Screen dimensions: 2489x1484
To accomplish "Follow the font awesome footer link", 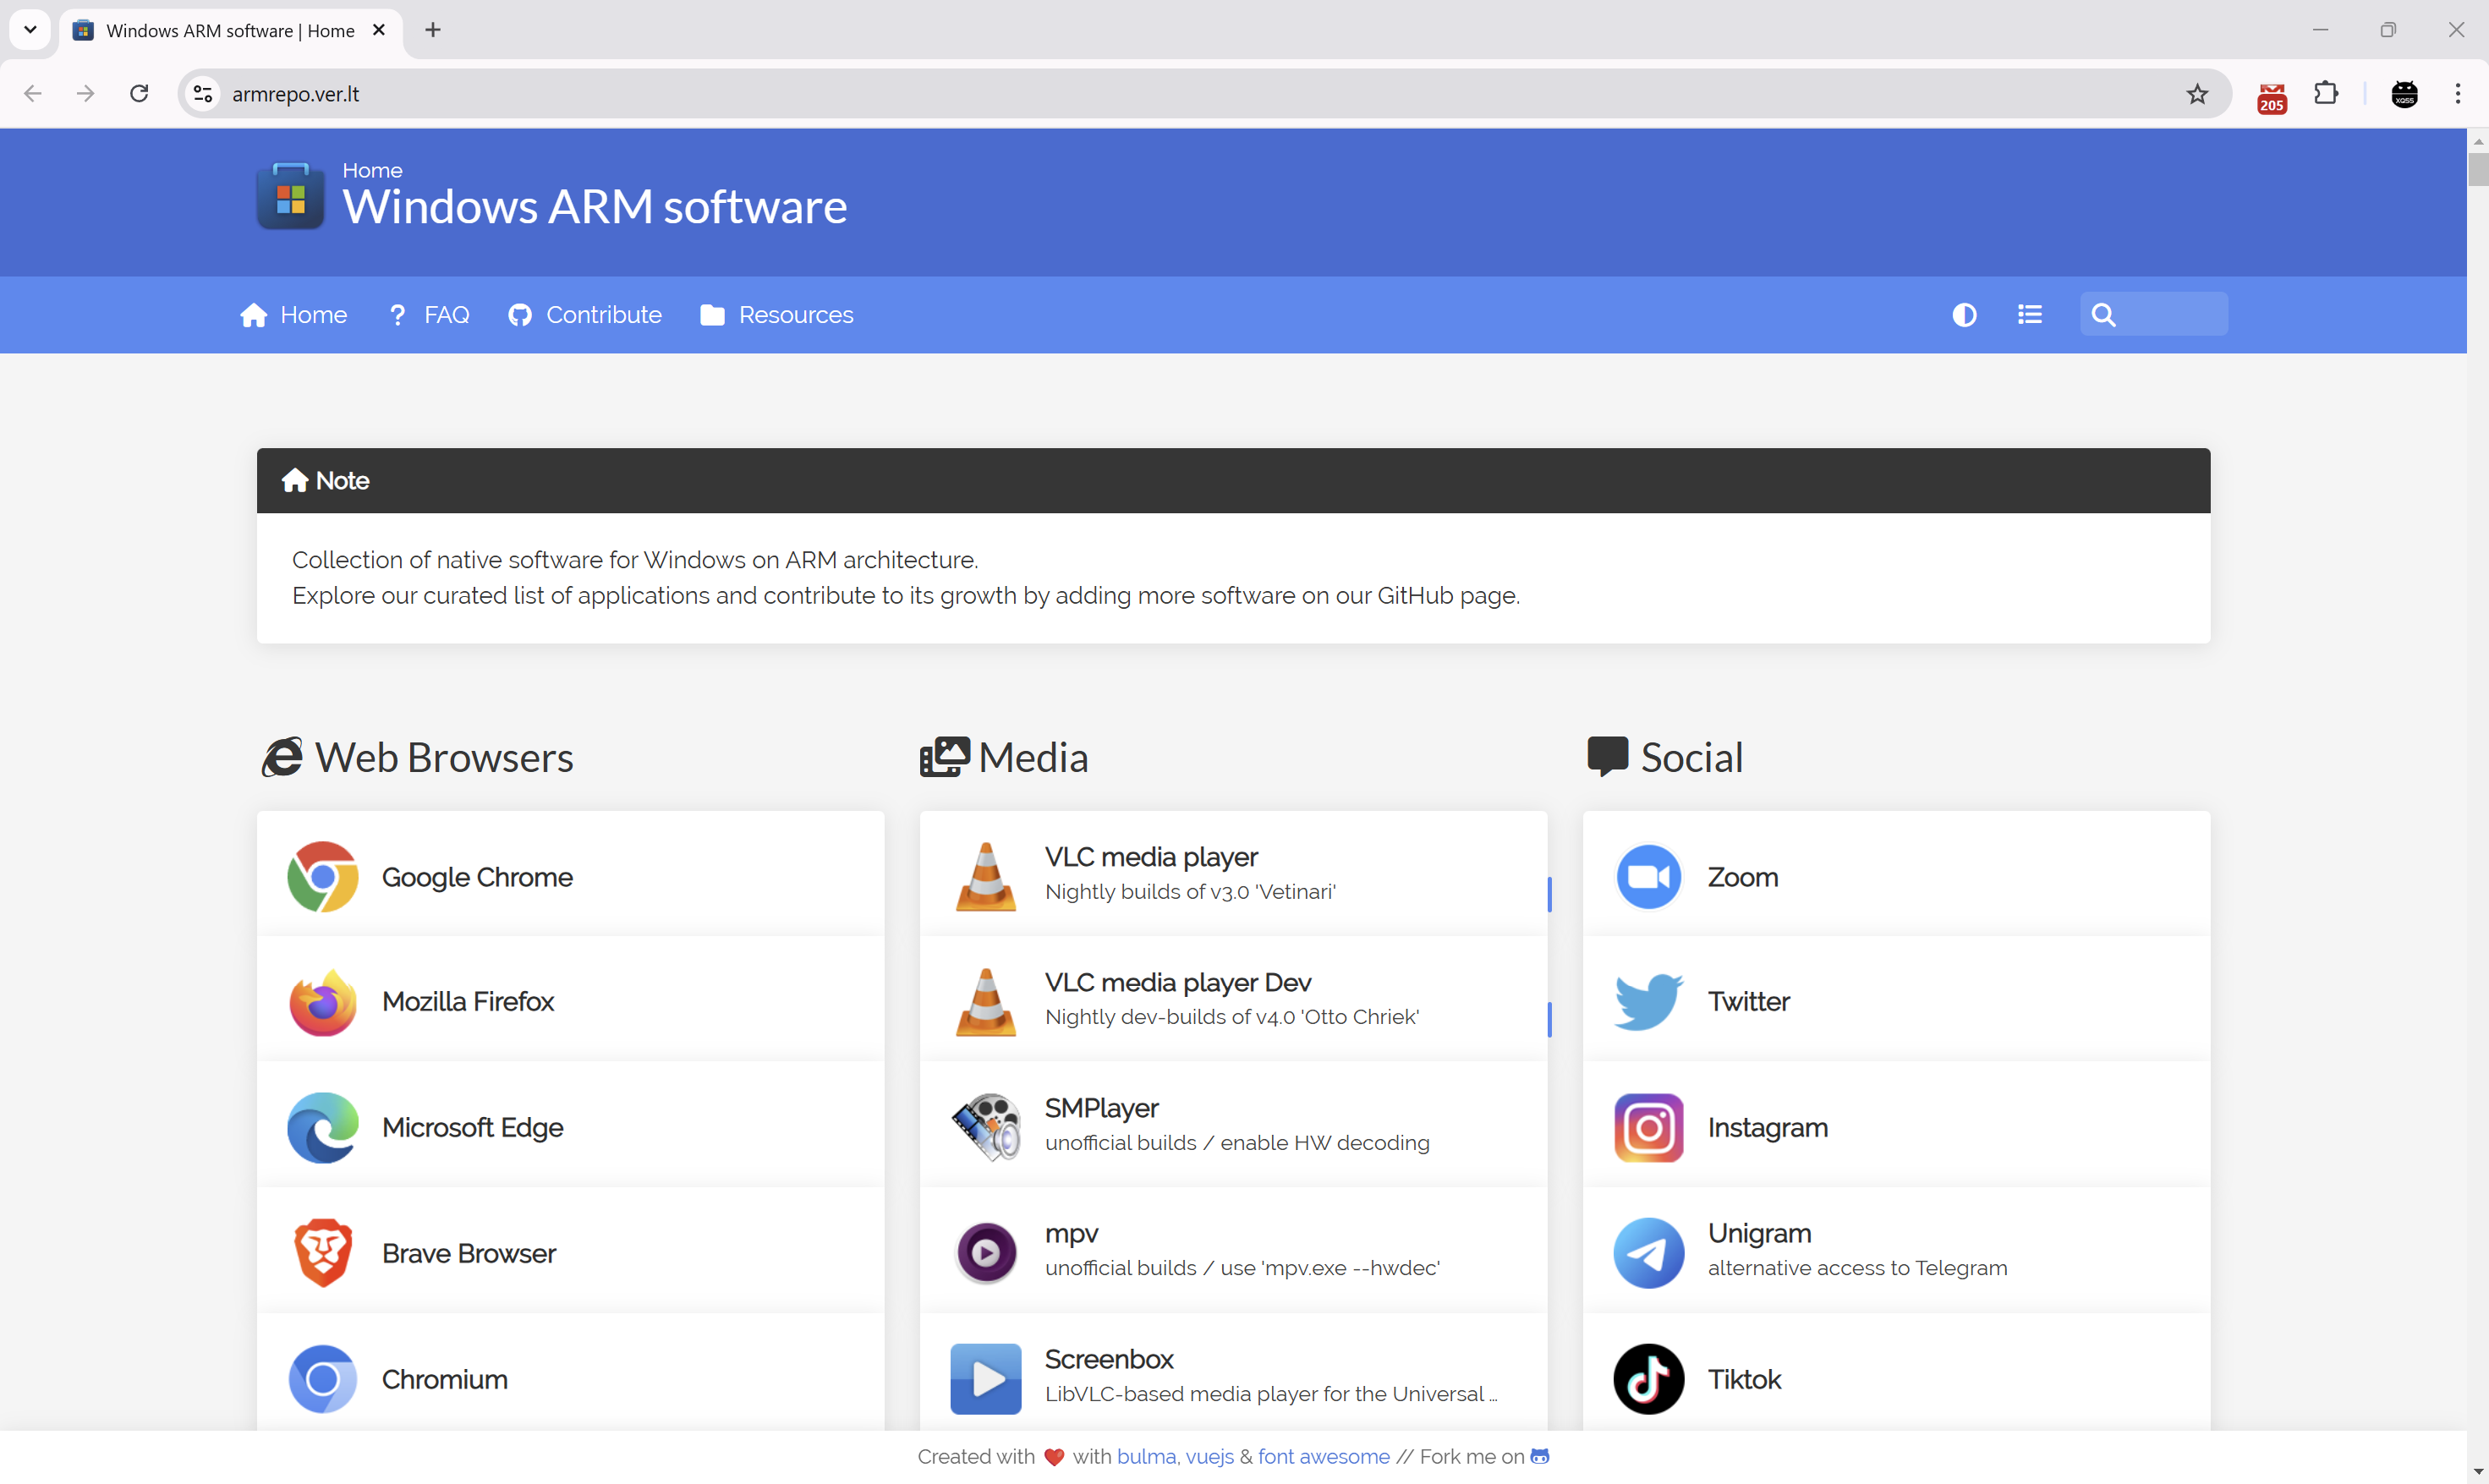I will pyautogui.click(x=1323, y=1456).
